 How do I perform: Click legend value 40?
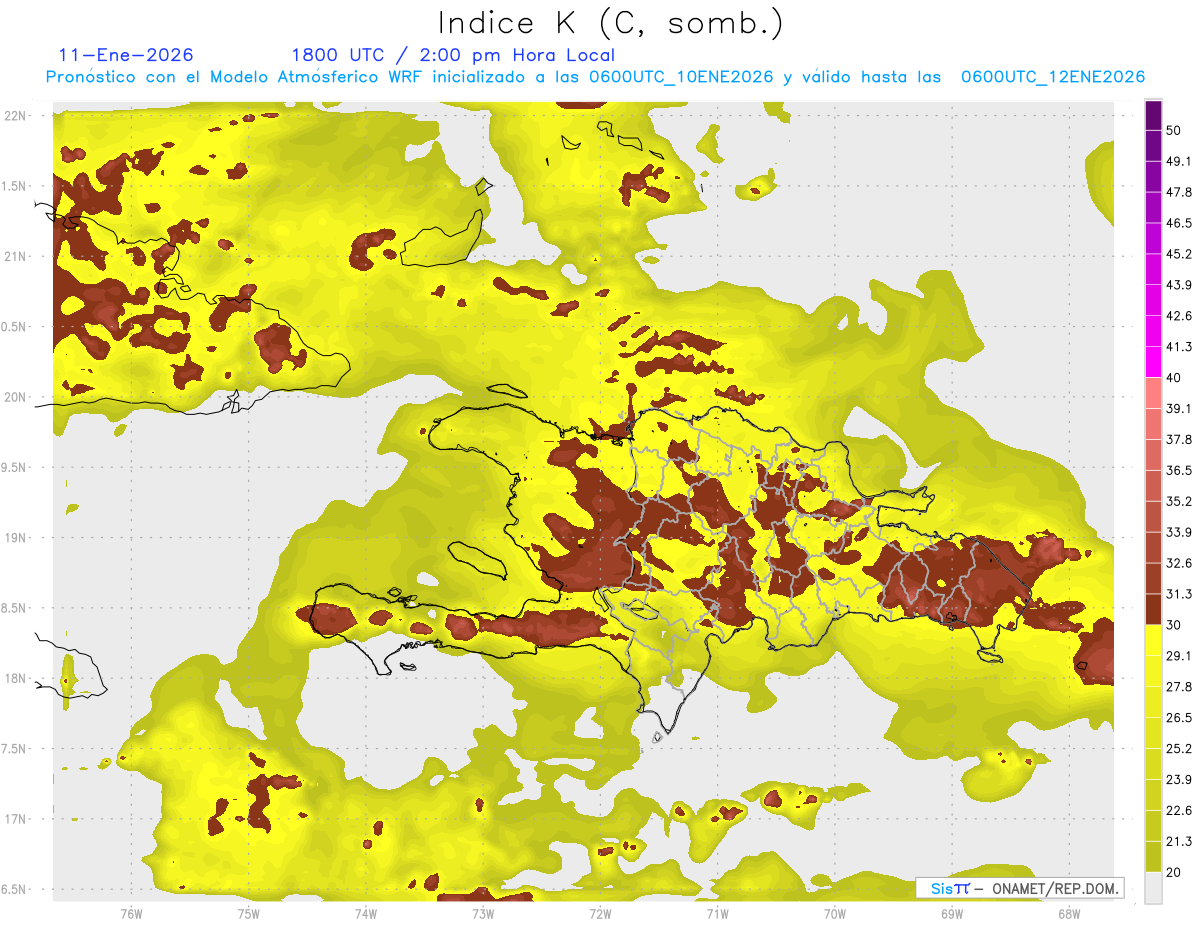(x=1174, y=378)
